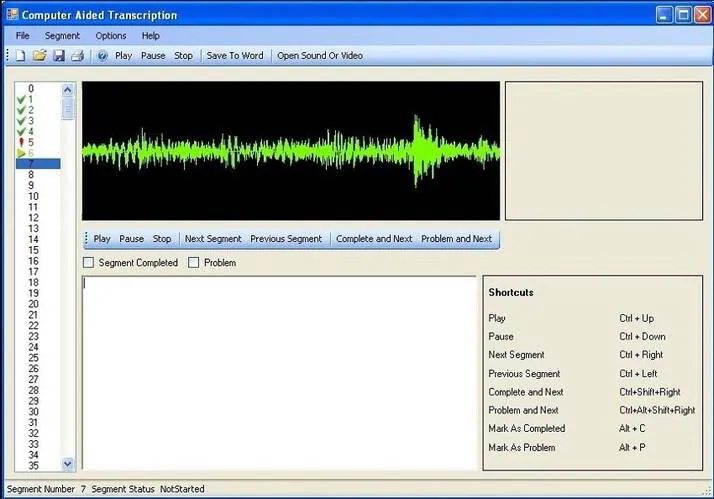Select completed segment 1 with checkmark
Image resolution: width=714 pixels, height=499 pixels.
pos(25,99)
